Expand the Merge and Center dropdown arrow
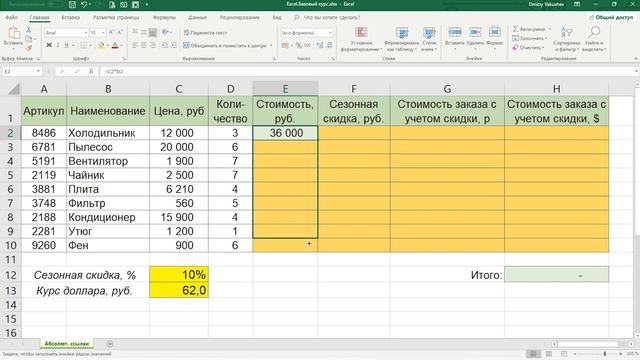 point(271,46)
